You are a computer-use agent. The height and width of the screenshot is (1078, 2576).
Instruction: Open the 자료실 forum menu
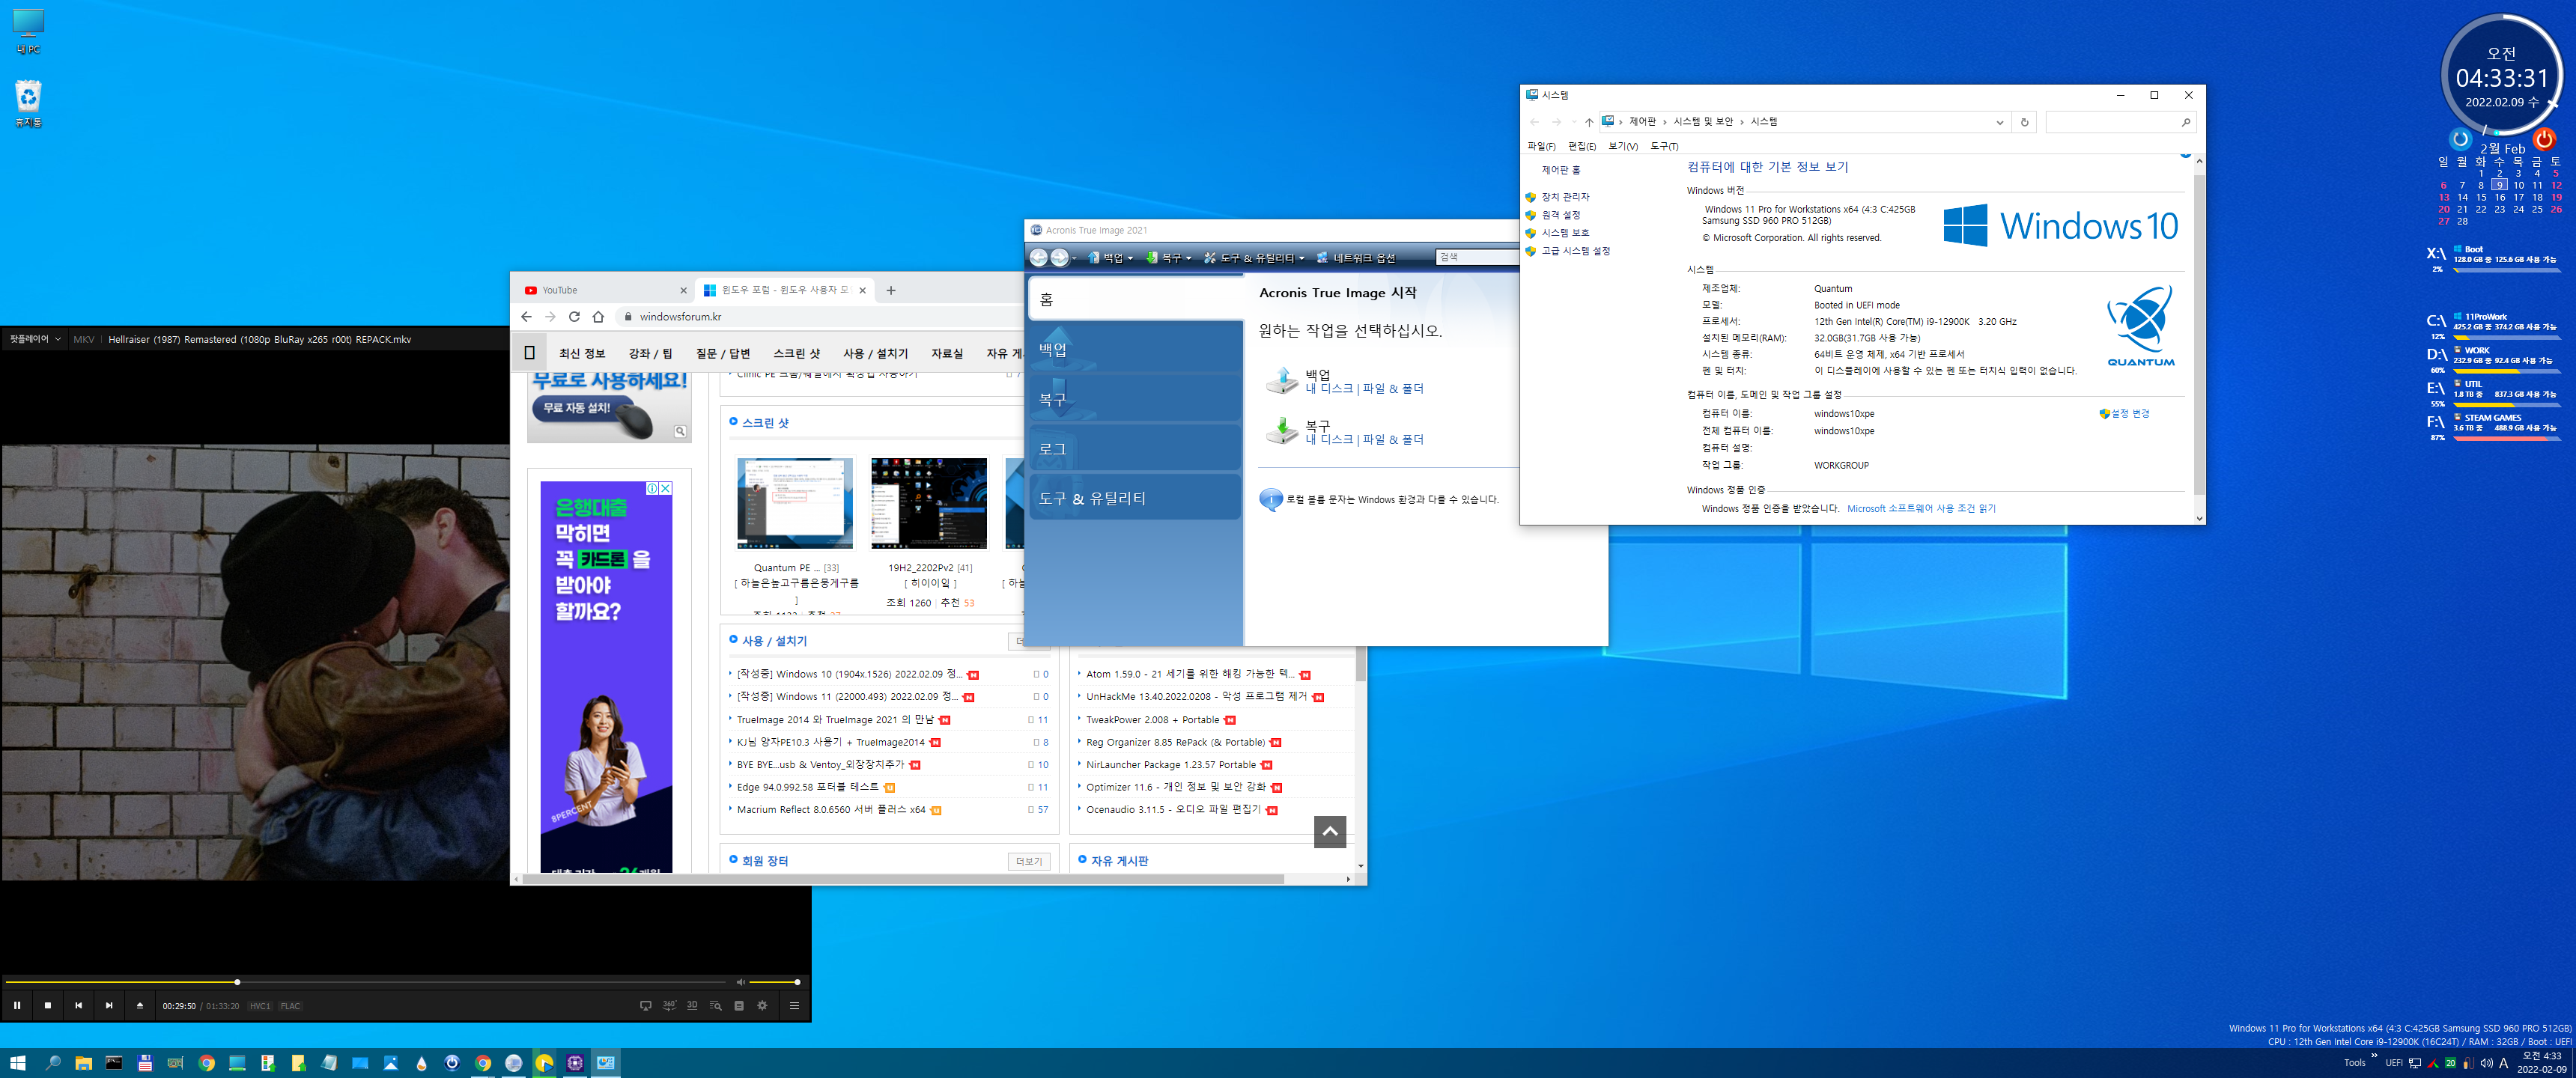pos(947,353)
